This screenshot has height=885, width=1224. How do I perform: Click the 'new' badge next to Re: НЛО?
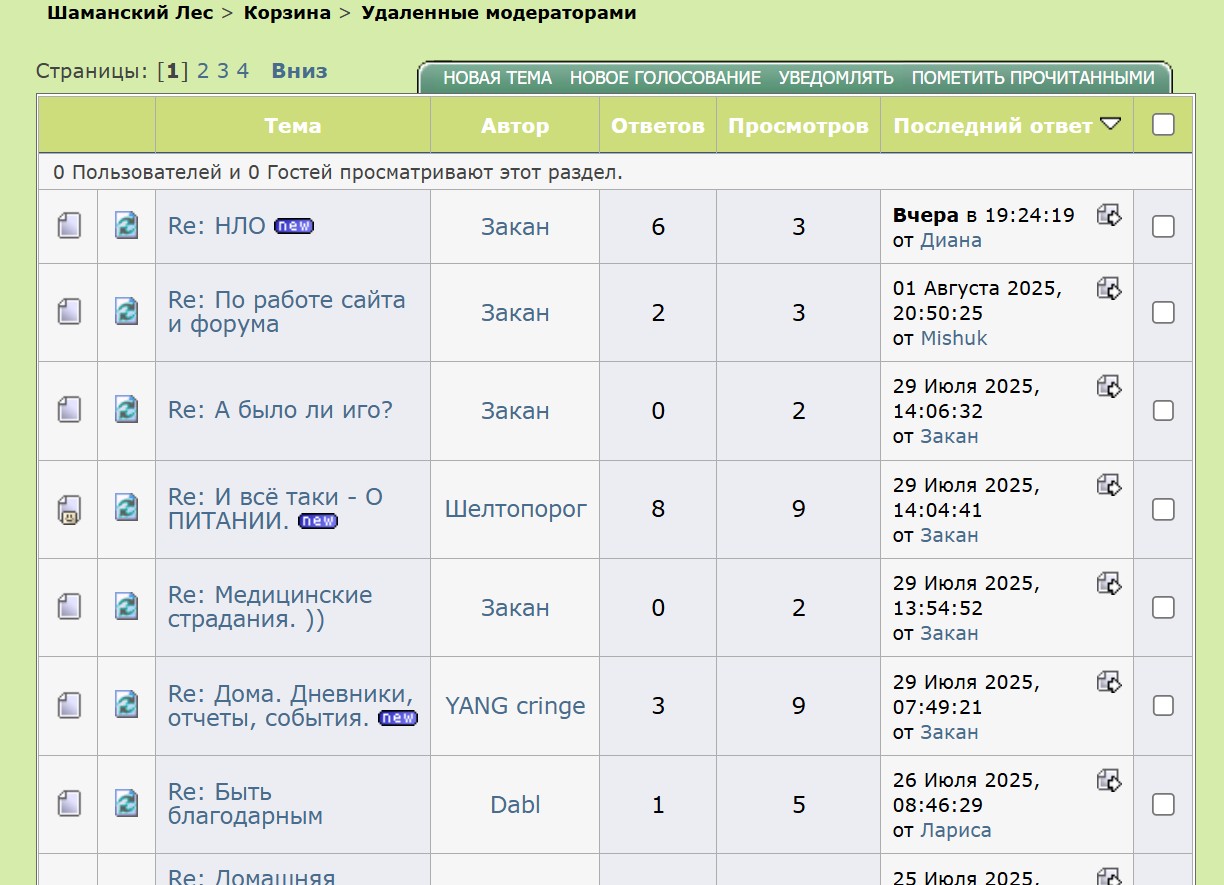(294, 226)
